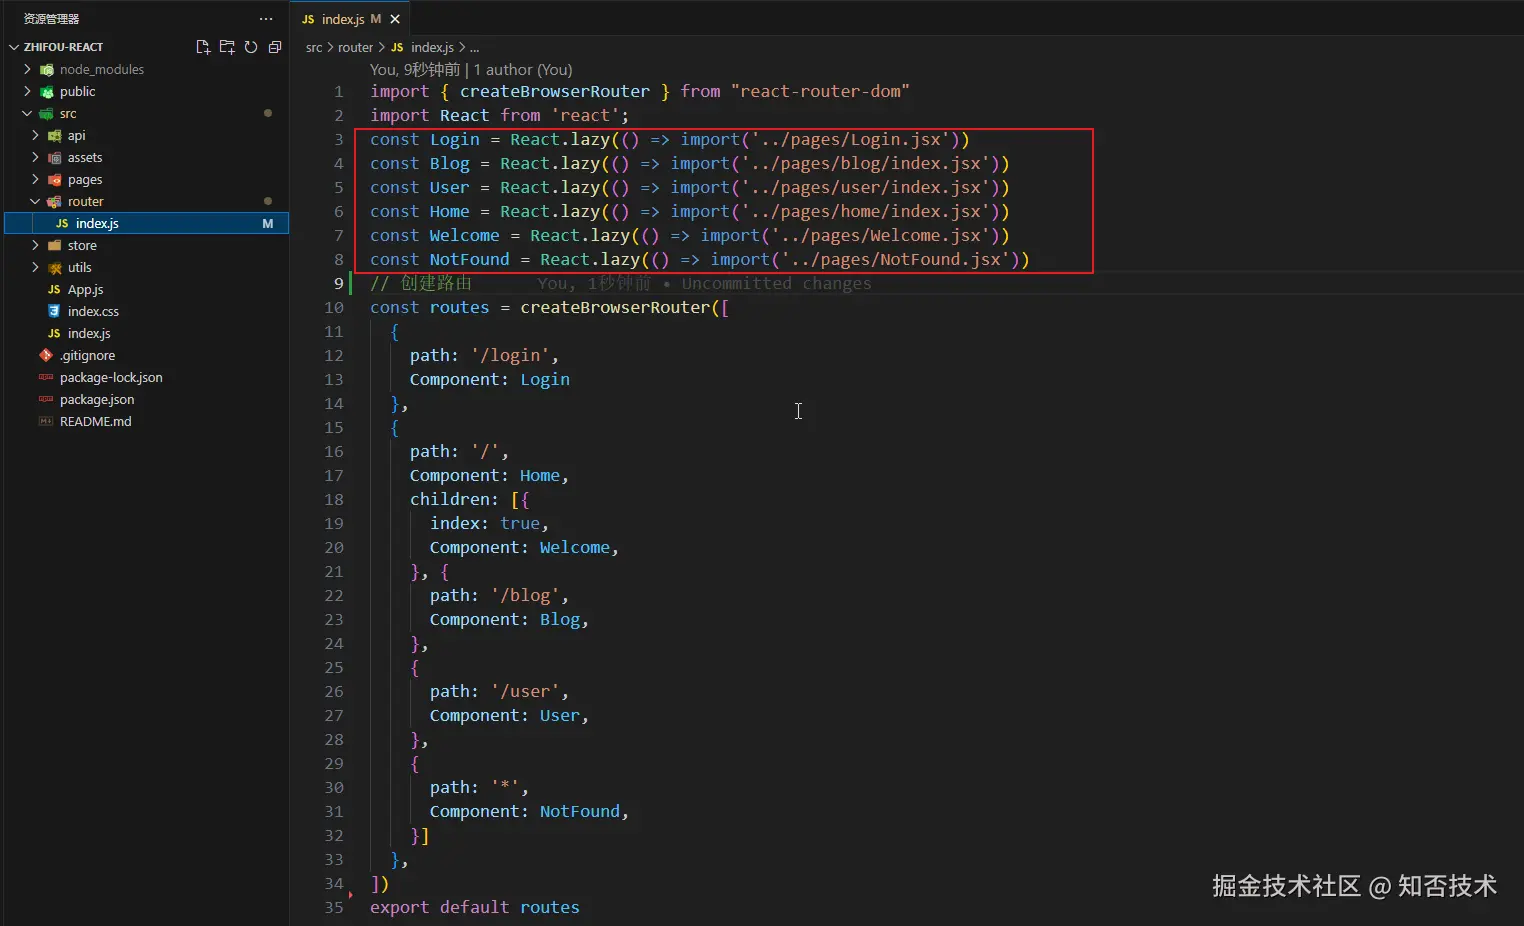Click the '/user' path string
The width and height of the screenshot is (1524, 926).
point(525,691)
